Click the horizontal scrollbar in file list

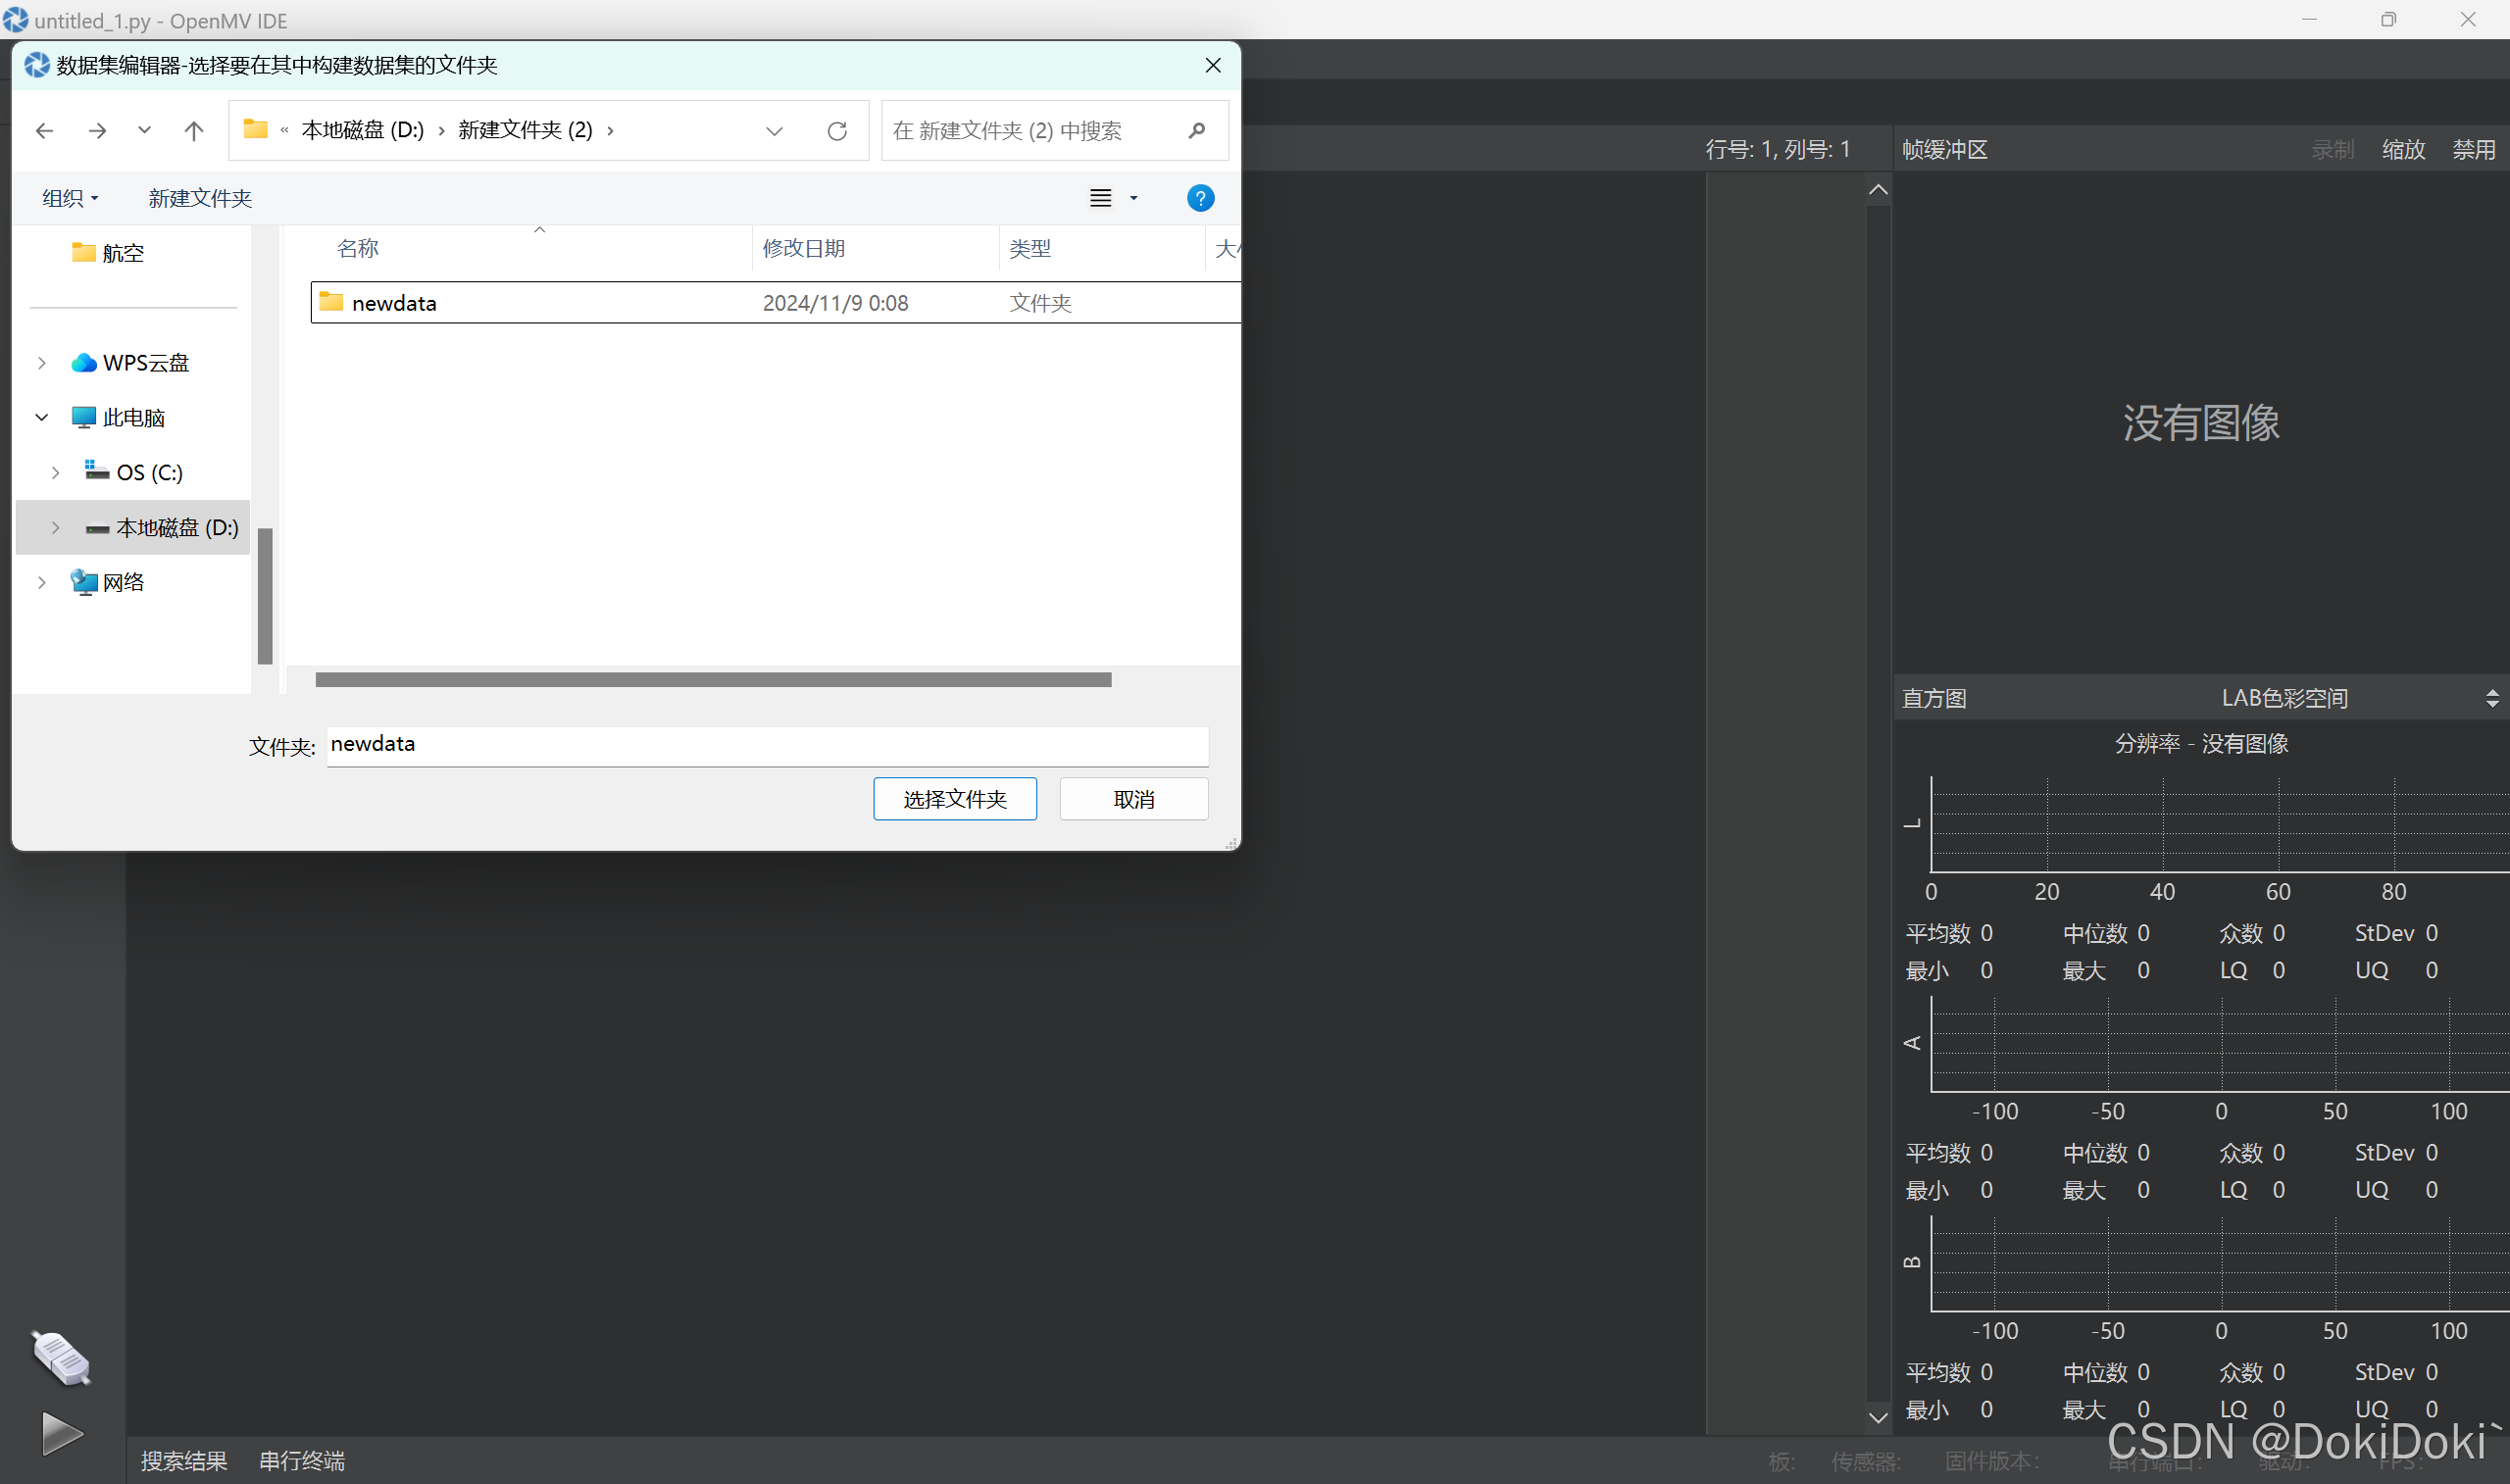coord(712,680)
